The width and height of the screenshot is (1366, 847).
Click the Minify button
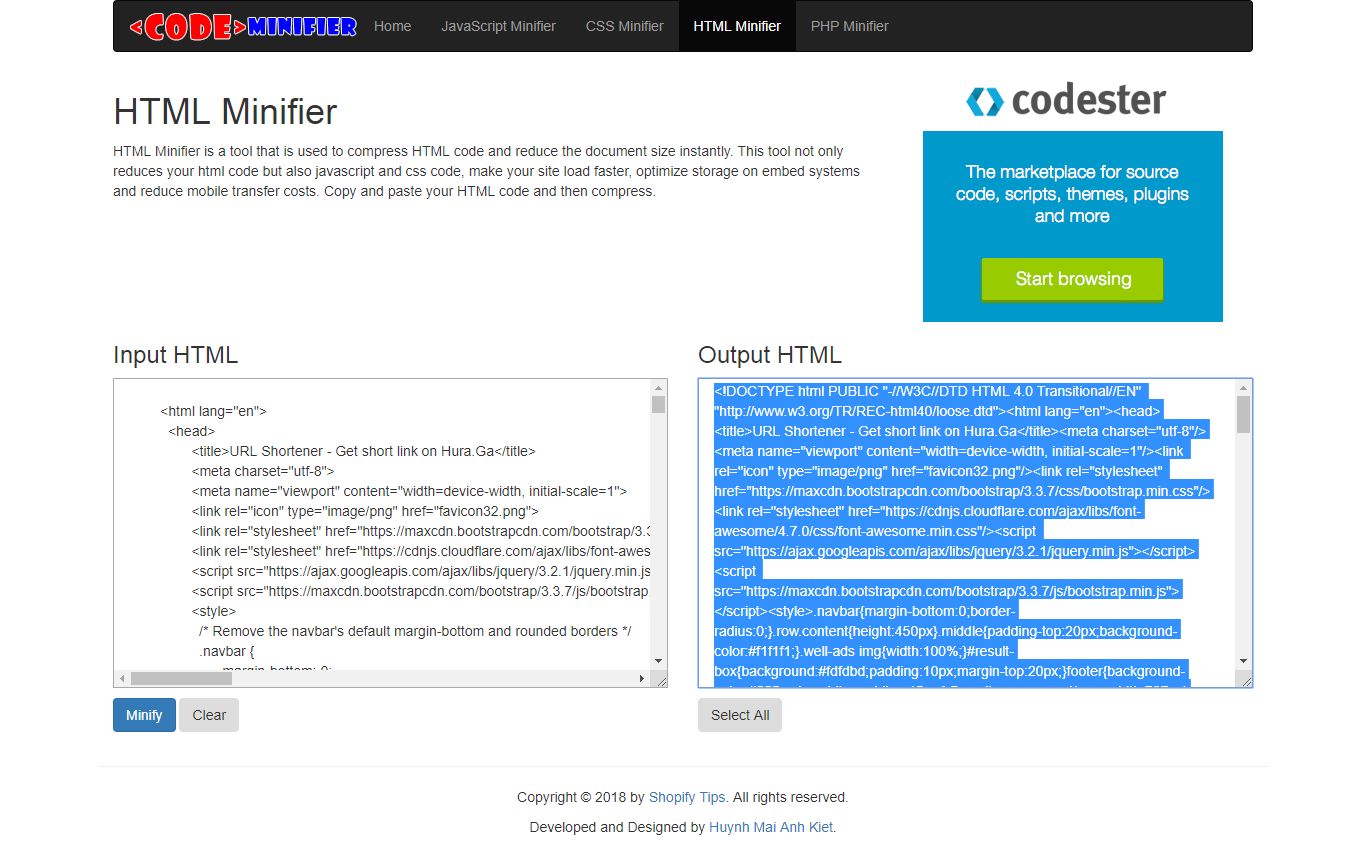[x=144, y=715]
